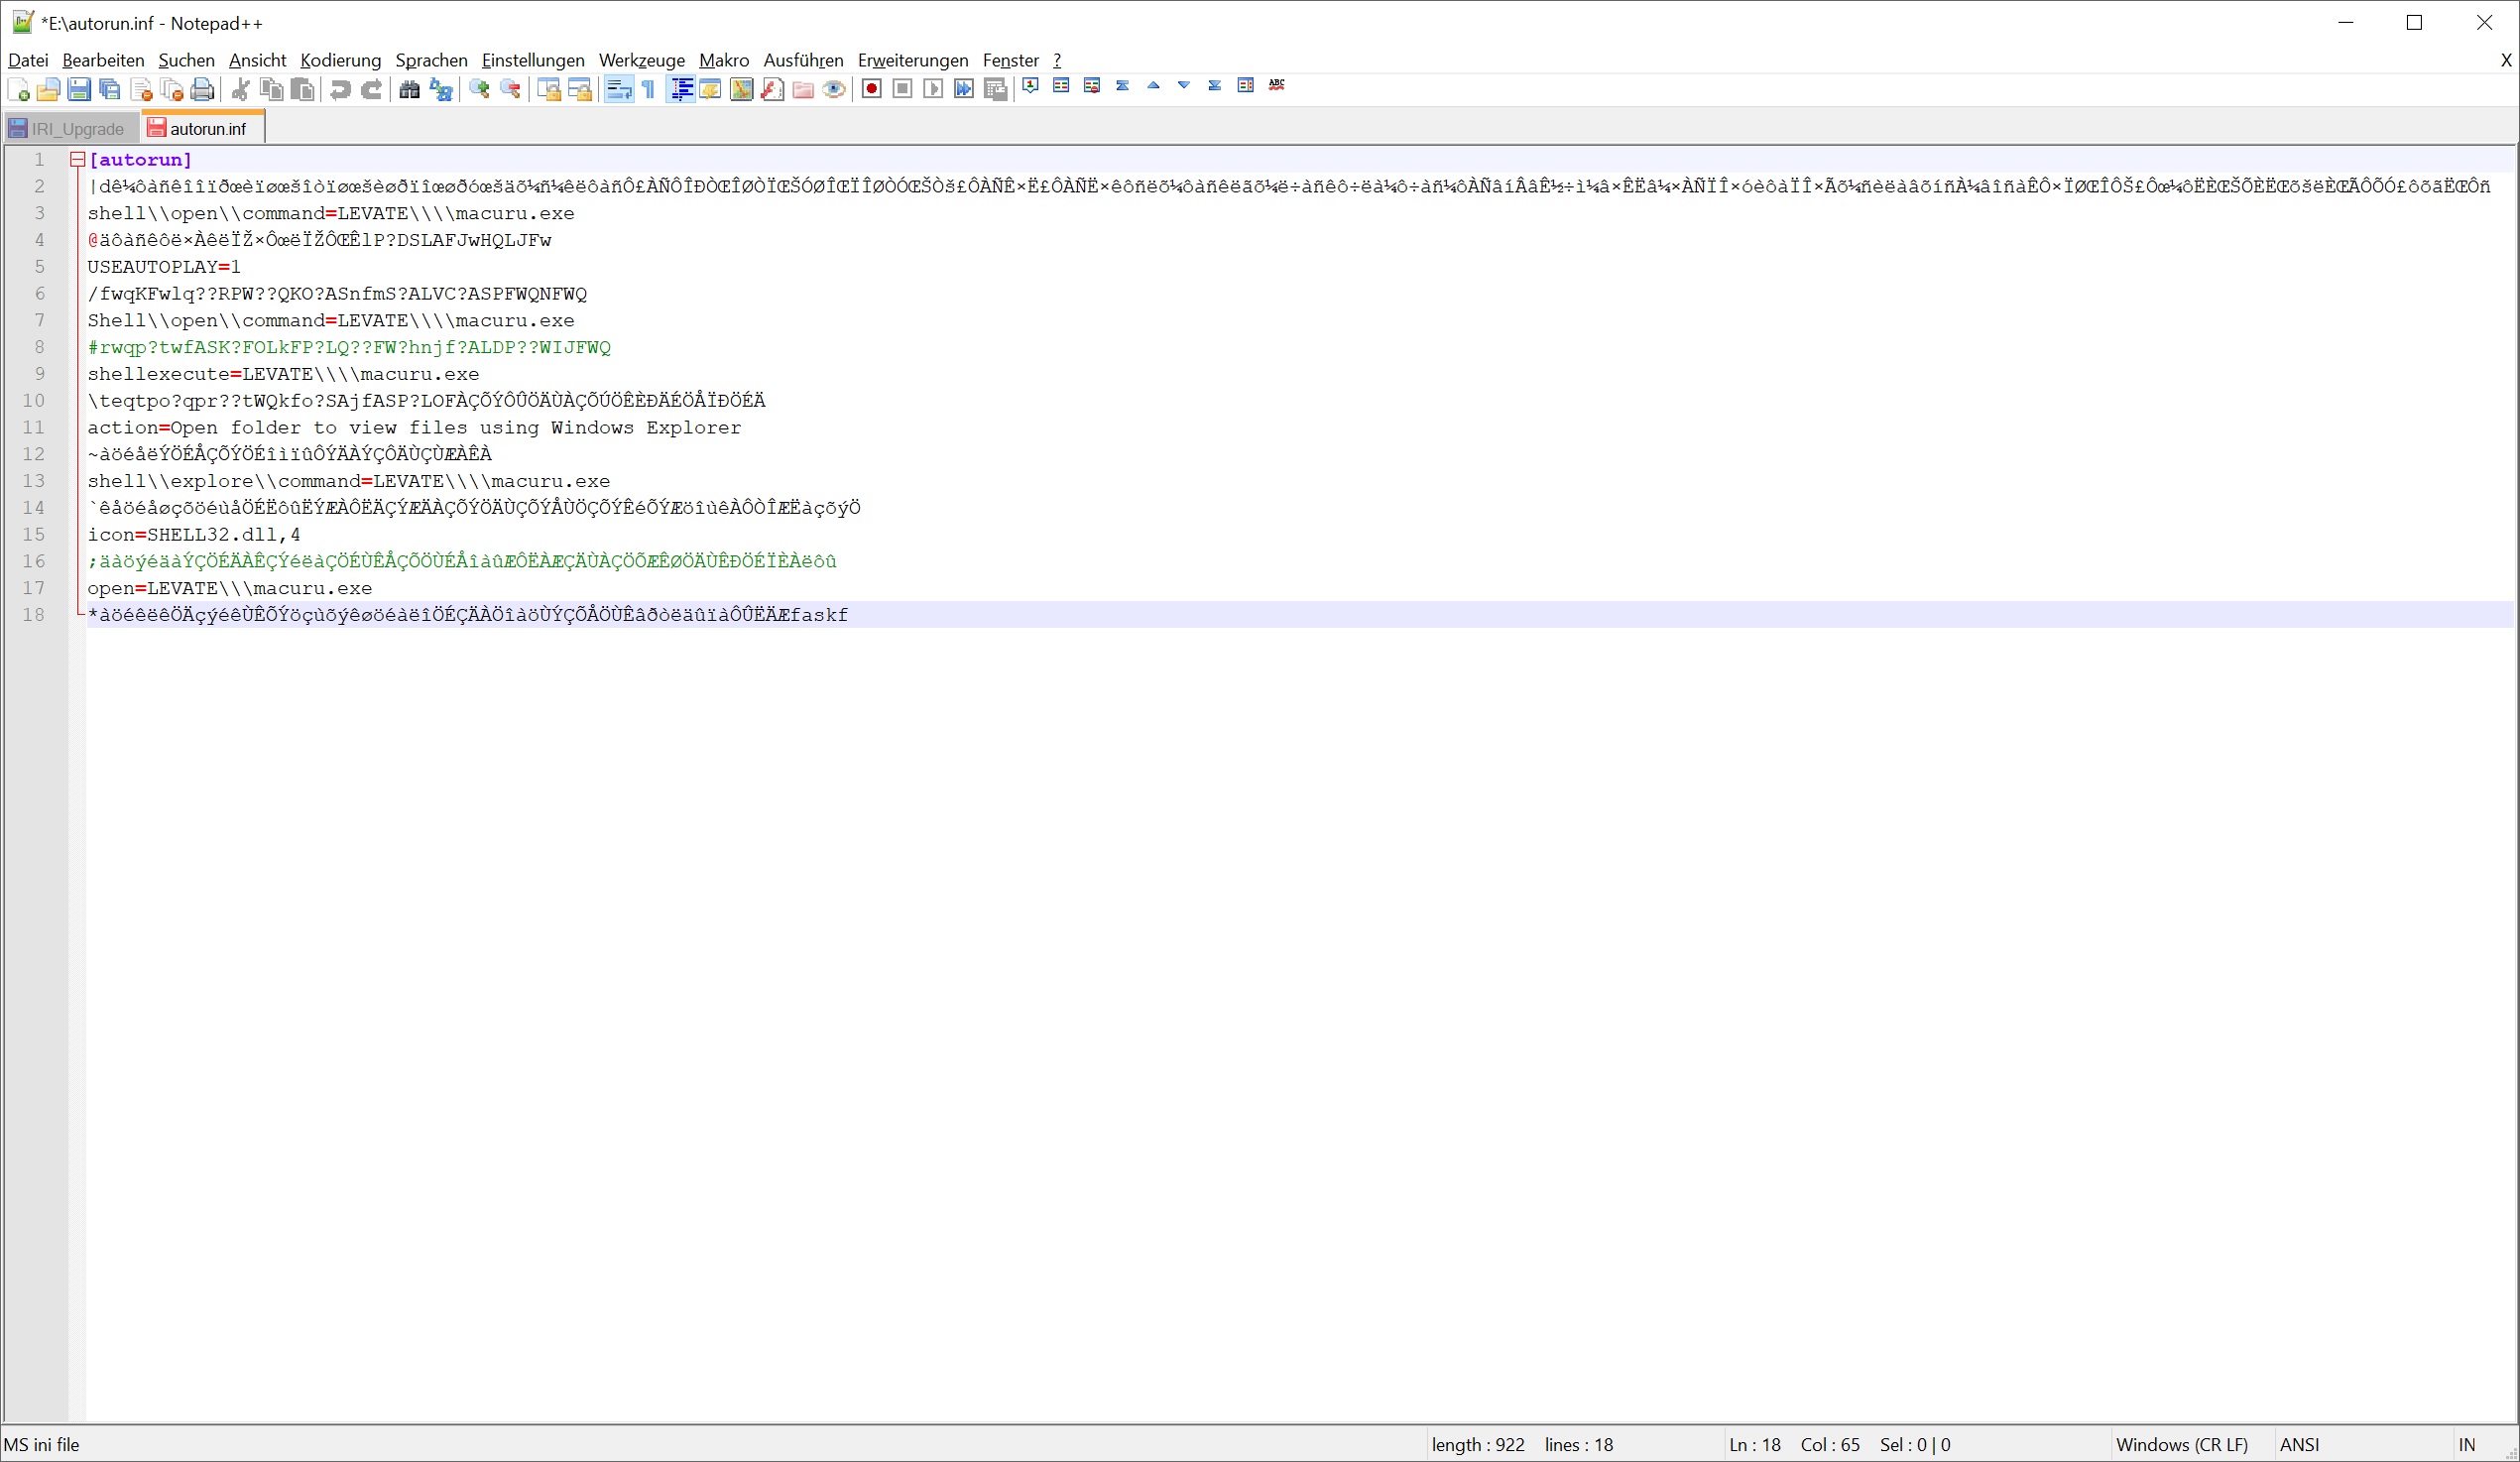
Task: Click the Zoom in magnifier icon
Action: point(479,90)
